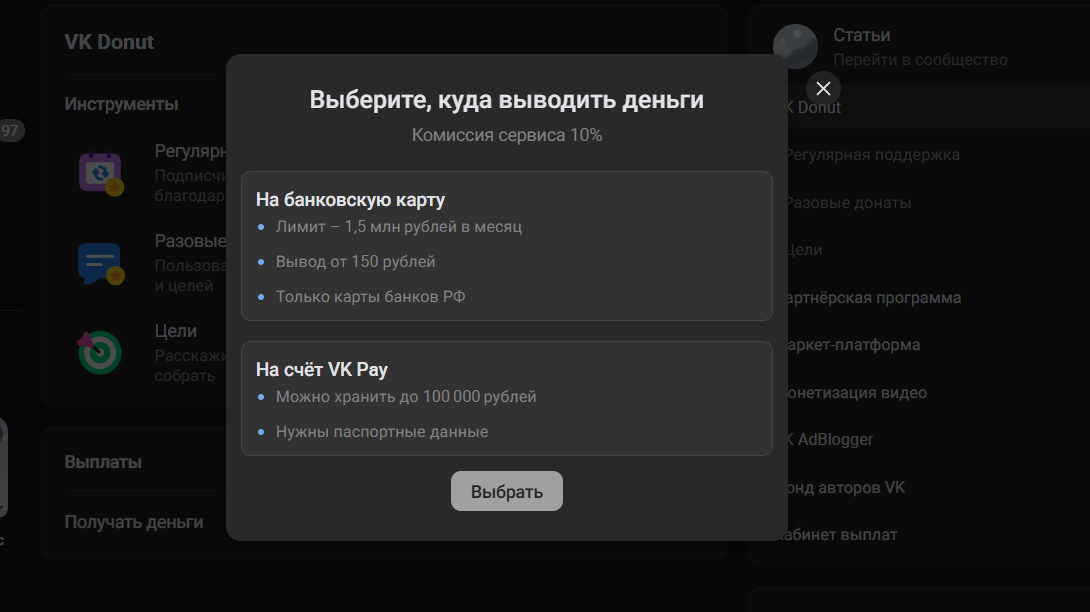Dismiss the payout dialog with the X icon

coord(822,88)
